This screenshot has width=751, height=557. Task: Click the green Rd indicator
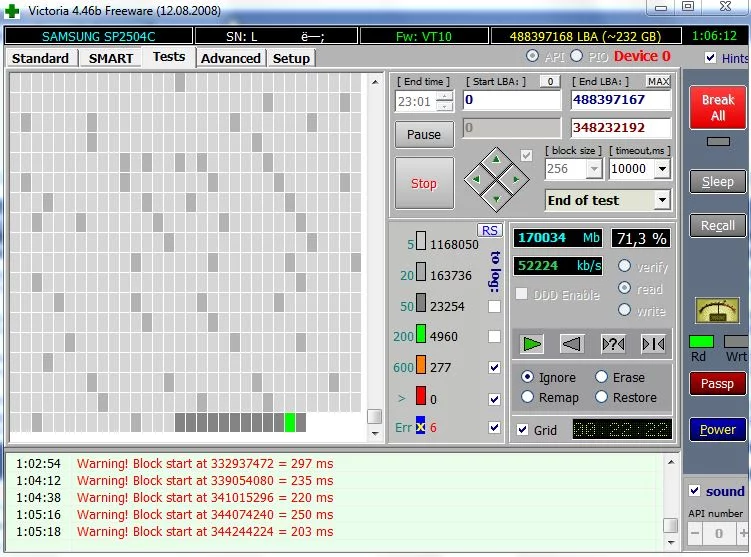click(701, 341)
